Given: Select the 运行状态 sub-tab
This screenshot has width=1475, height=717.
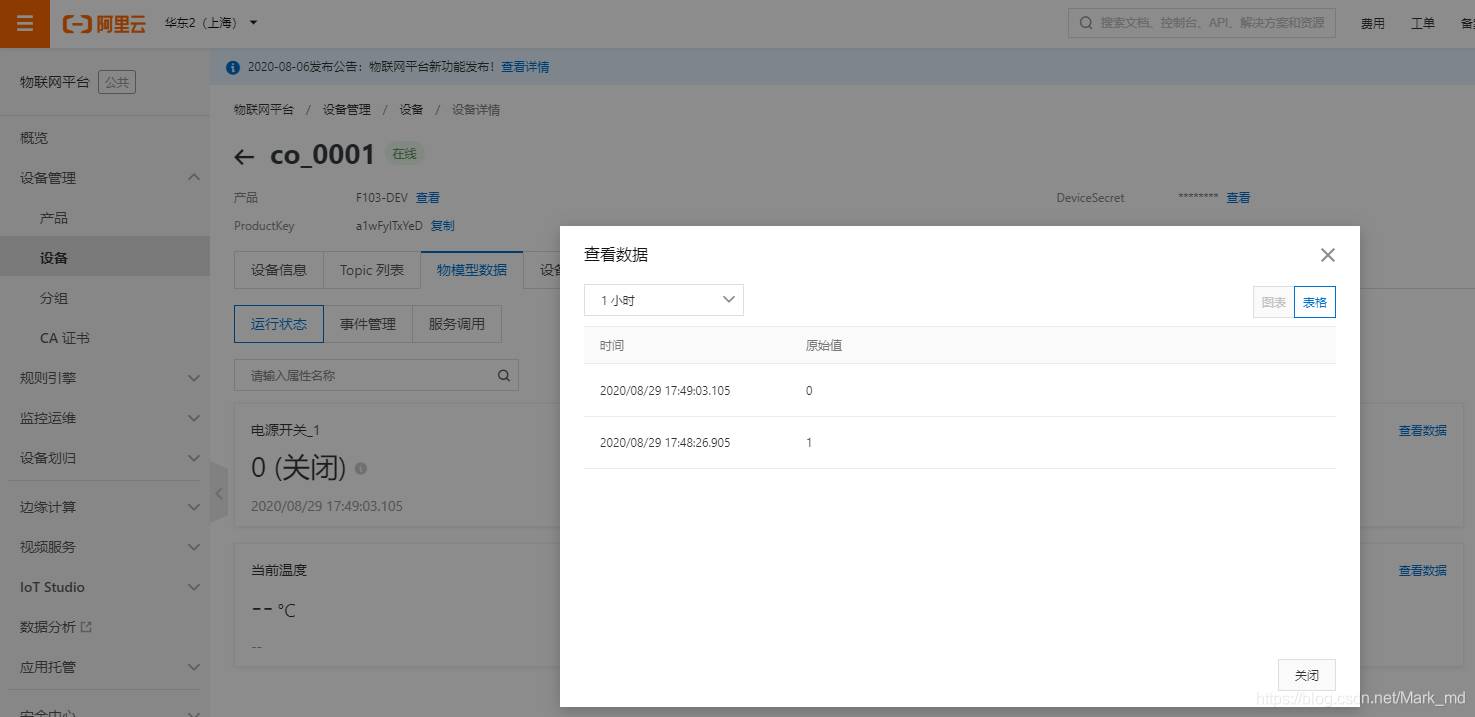Looking at the screenshot, I should click(x=279, y=324).
